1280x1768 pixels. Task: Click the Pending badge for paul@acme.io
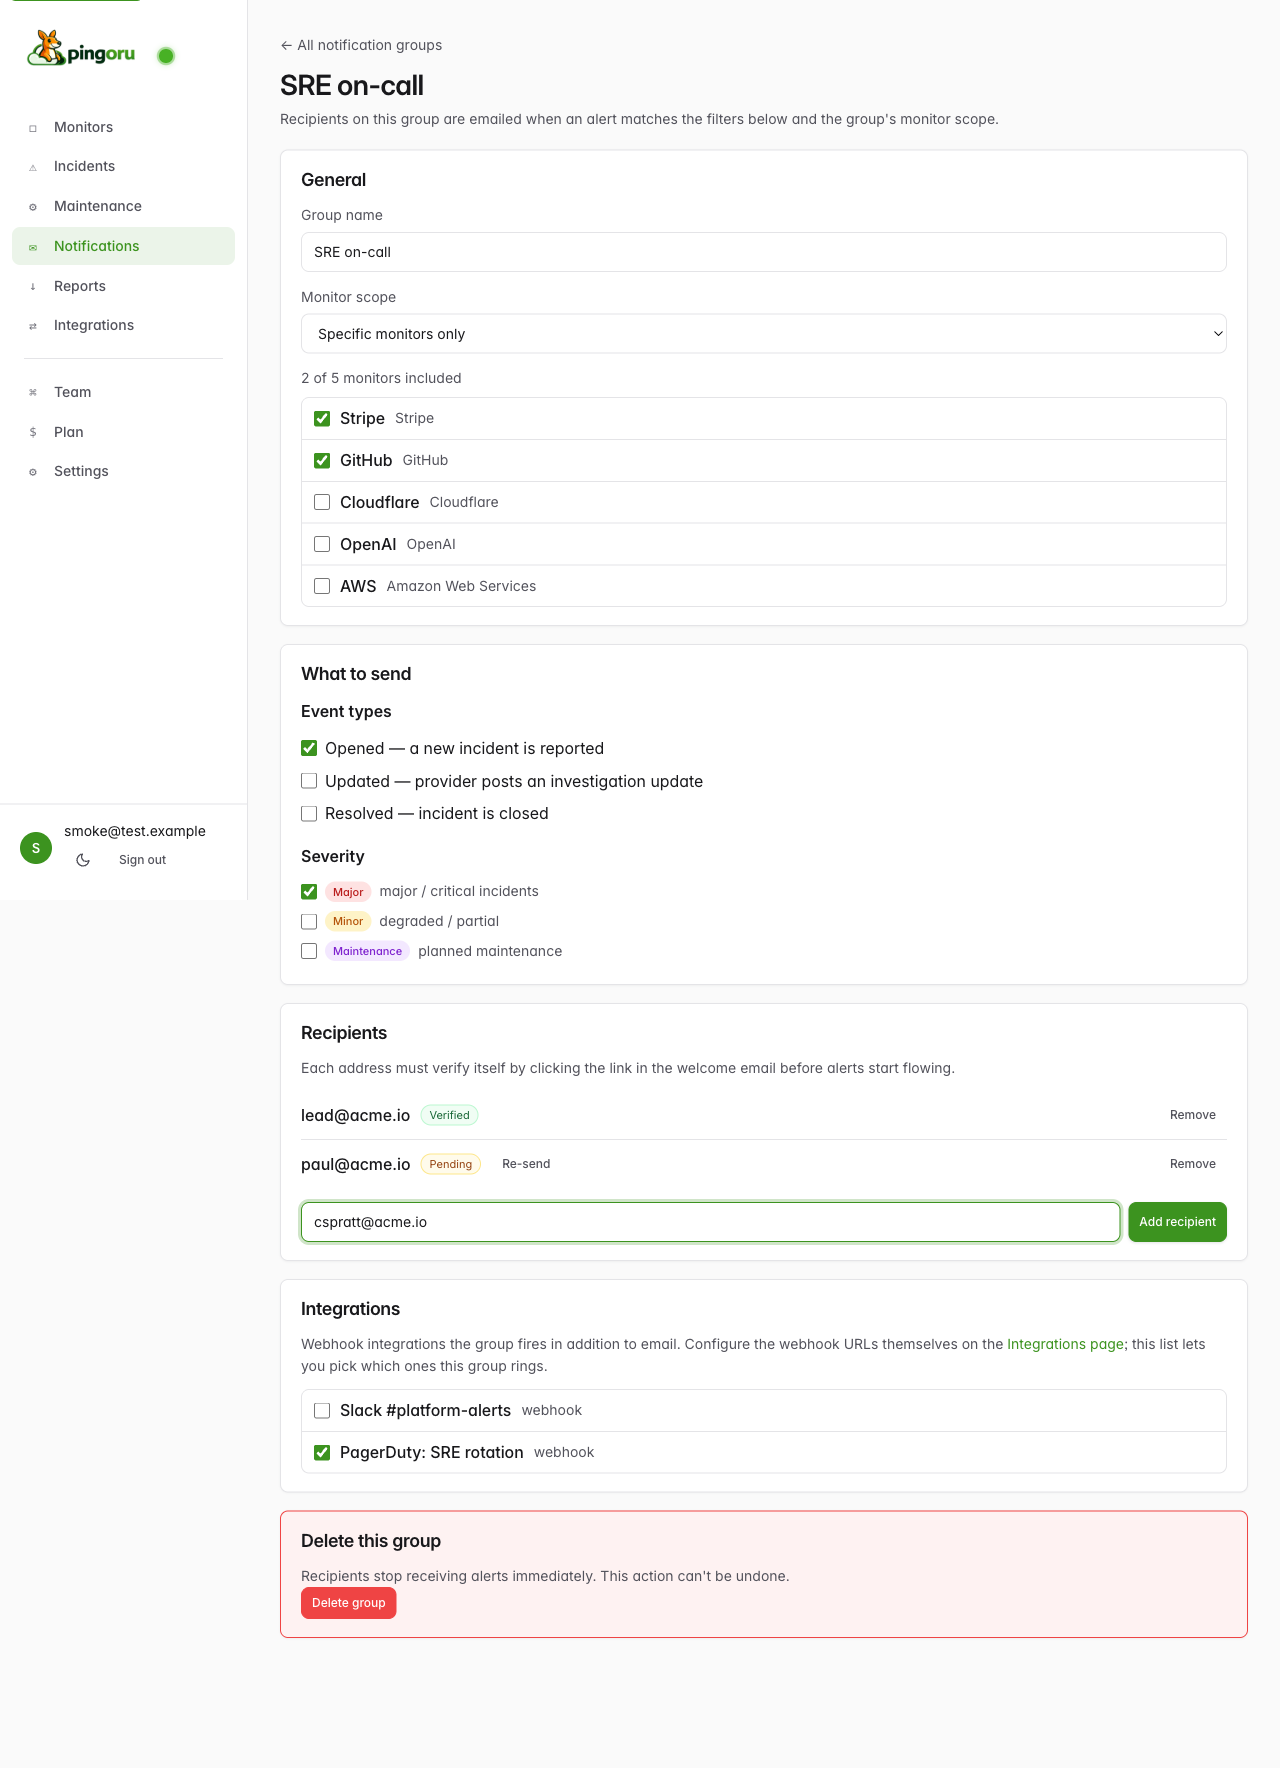(451, 1164)
